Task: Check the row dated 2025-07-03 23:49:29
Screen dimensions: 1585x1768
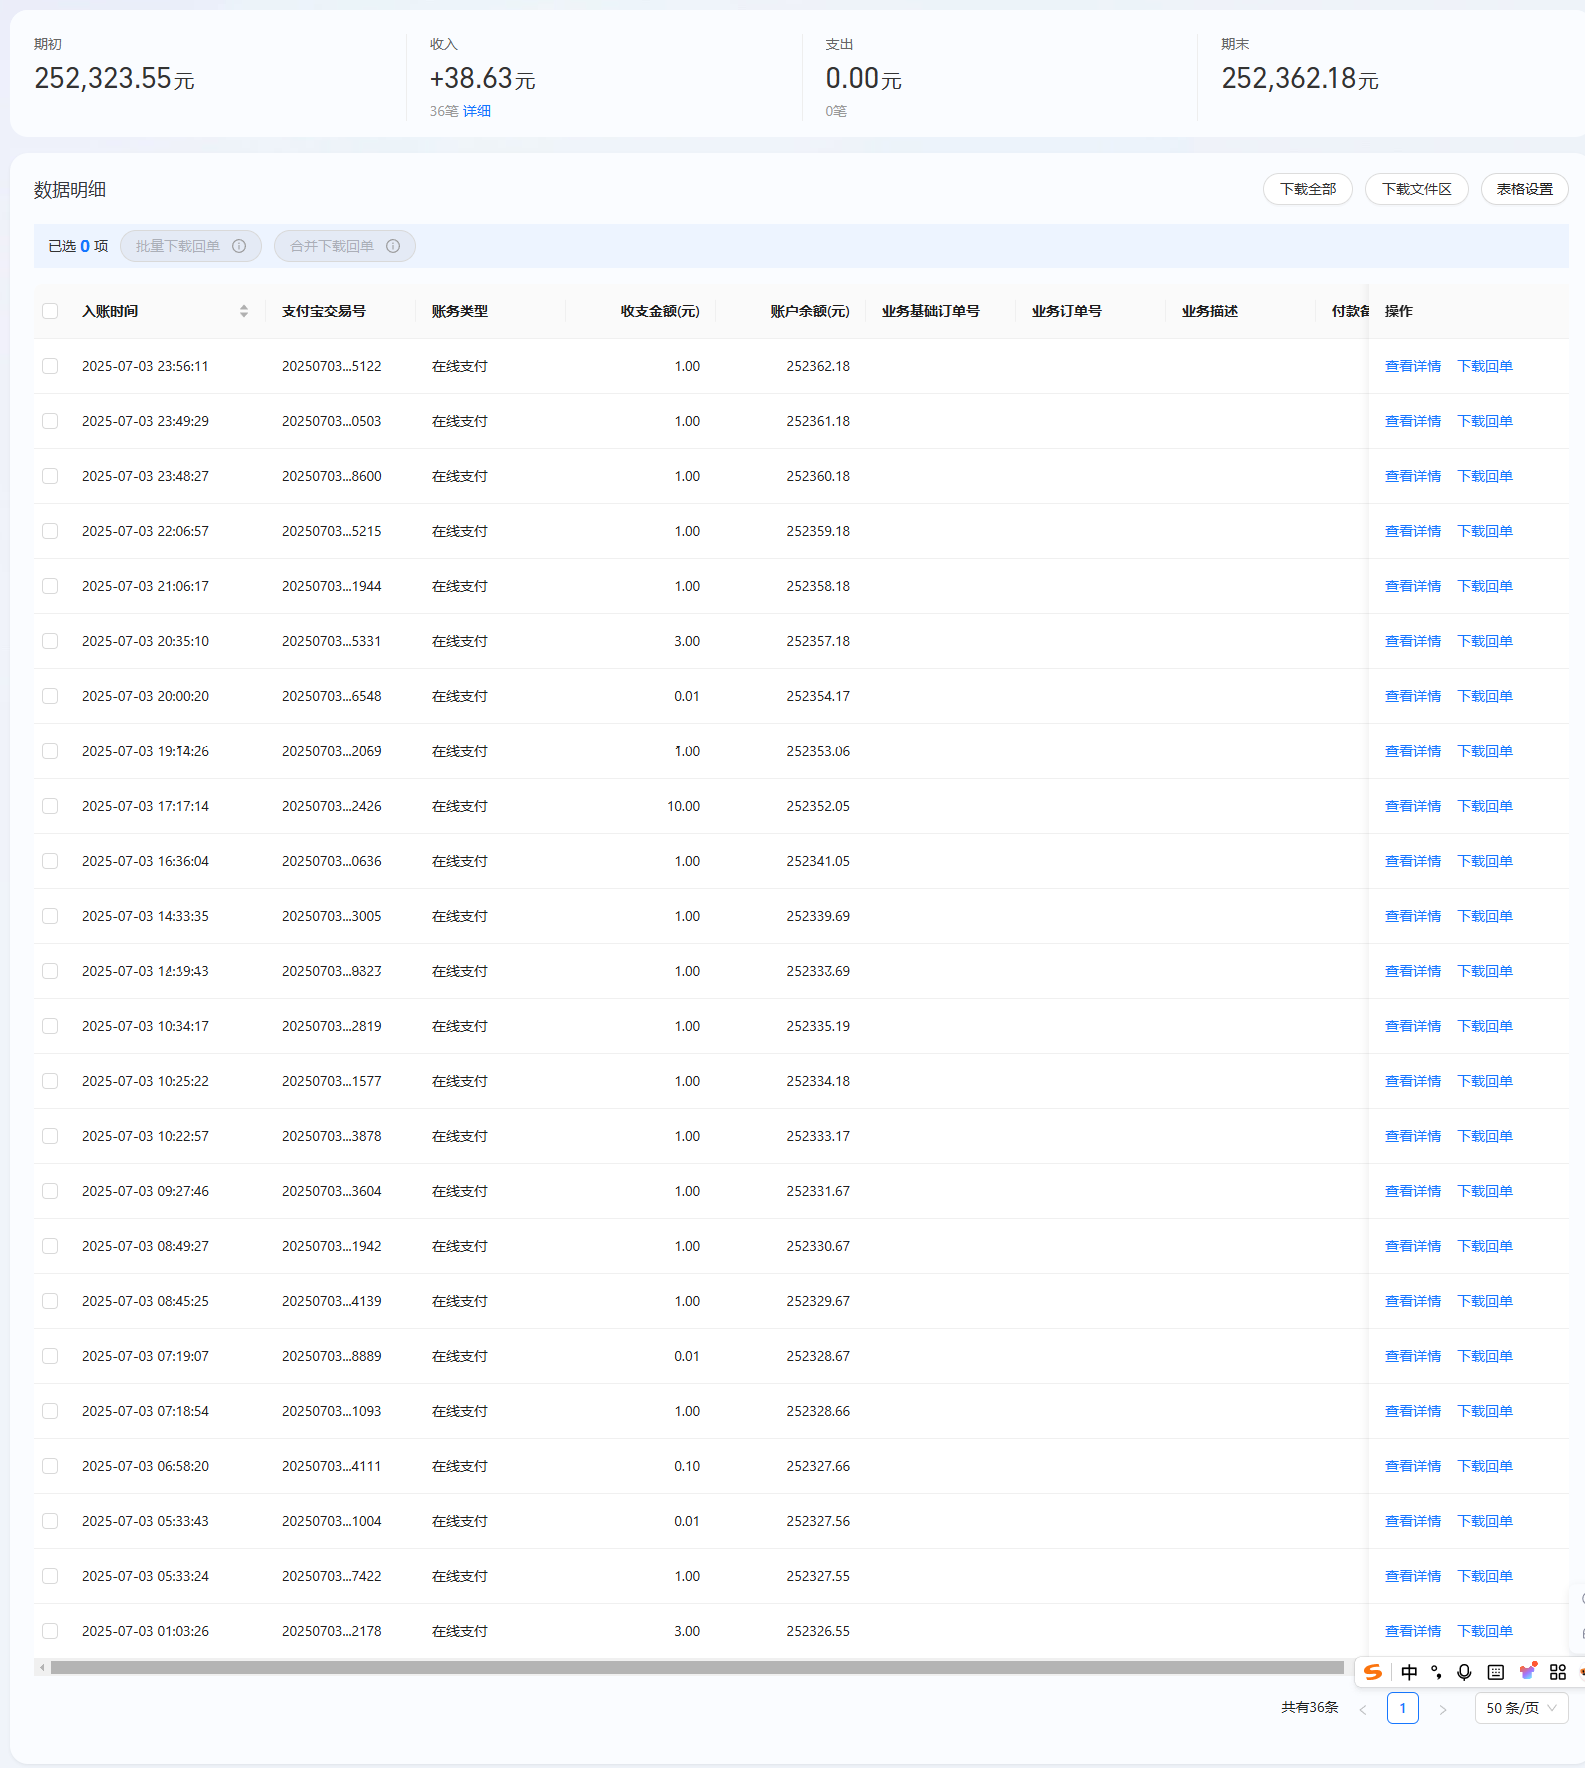Action: [50, 421]
